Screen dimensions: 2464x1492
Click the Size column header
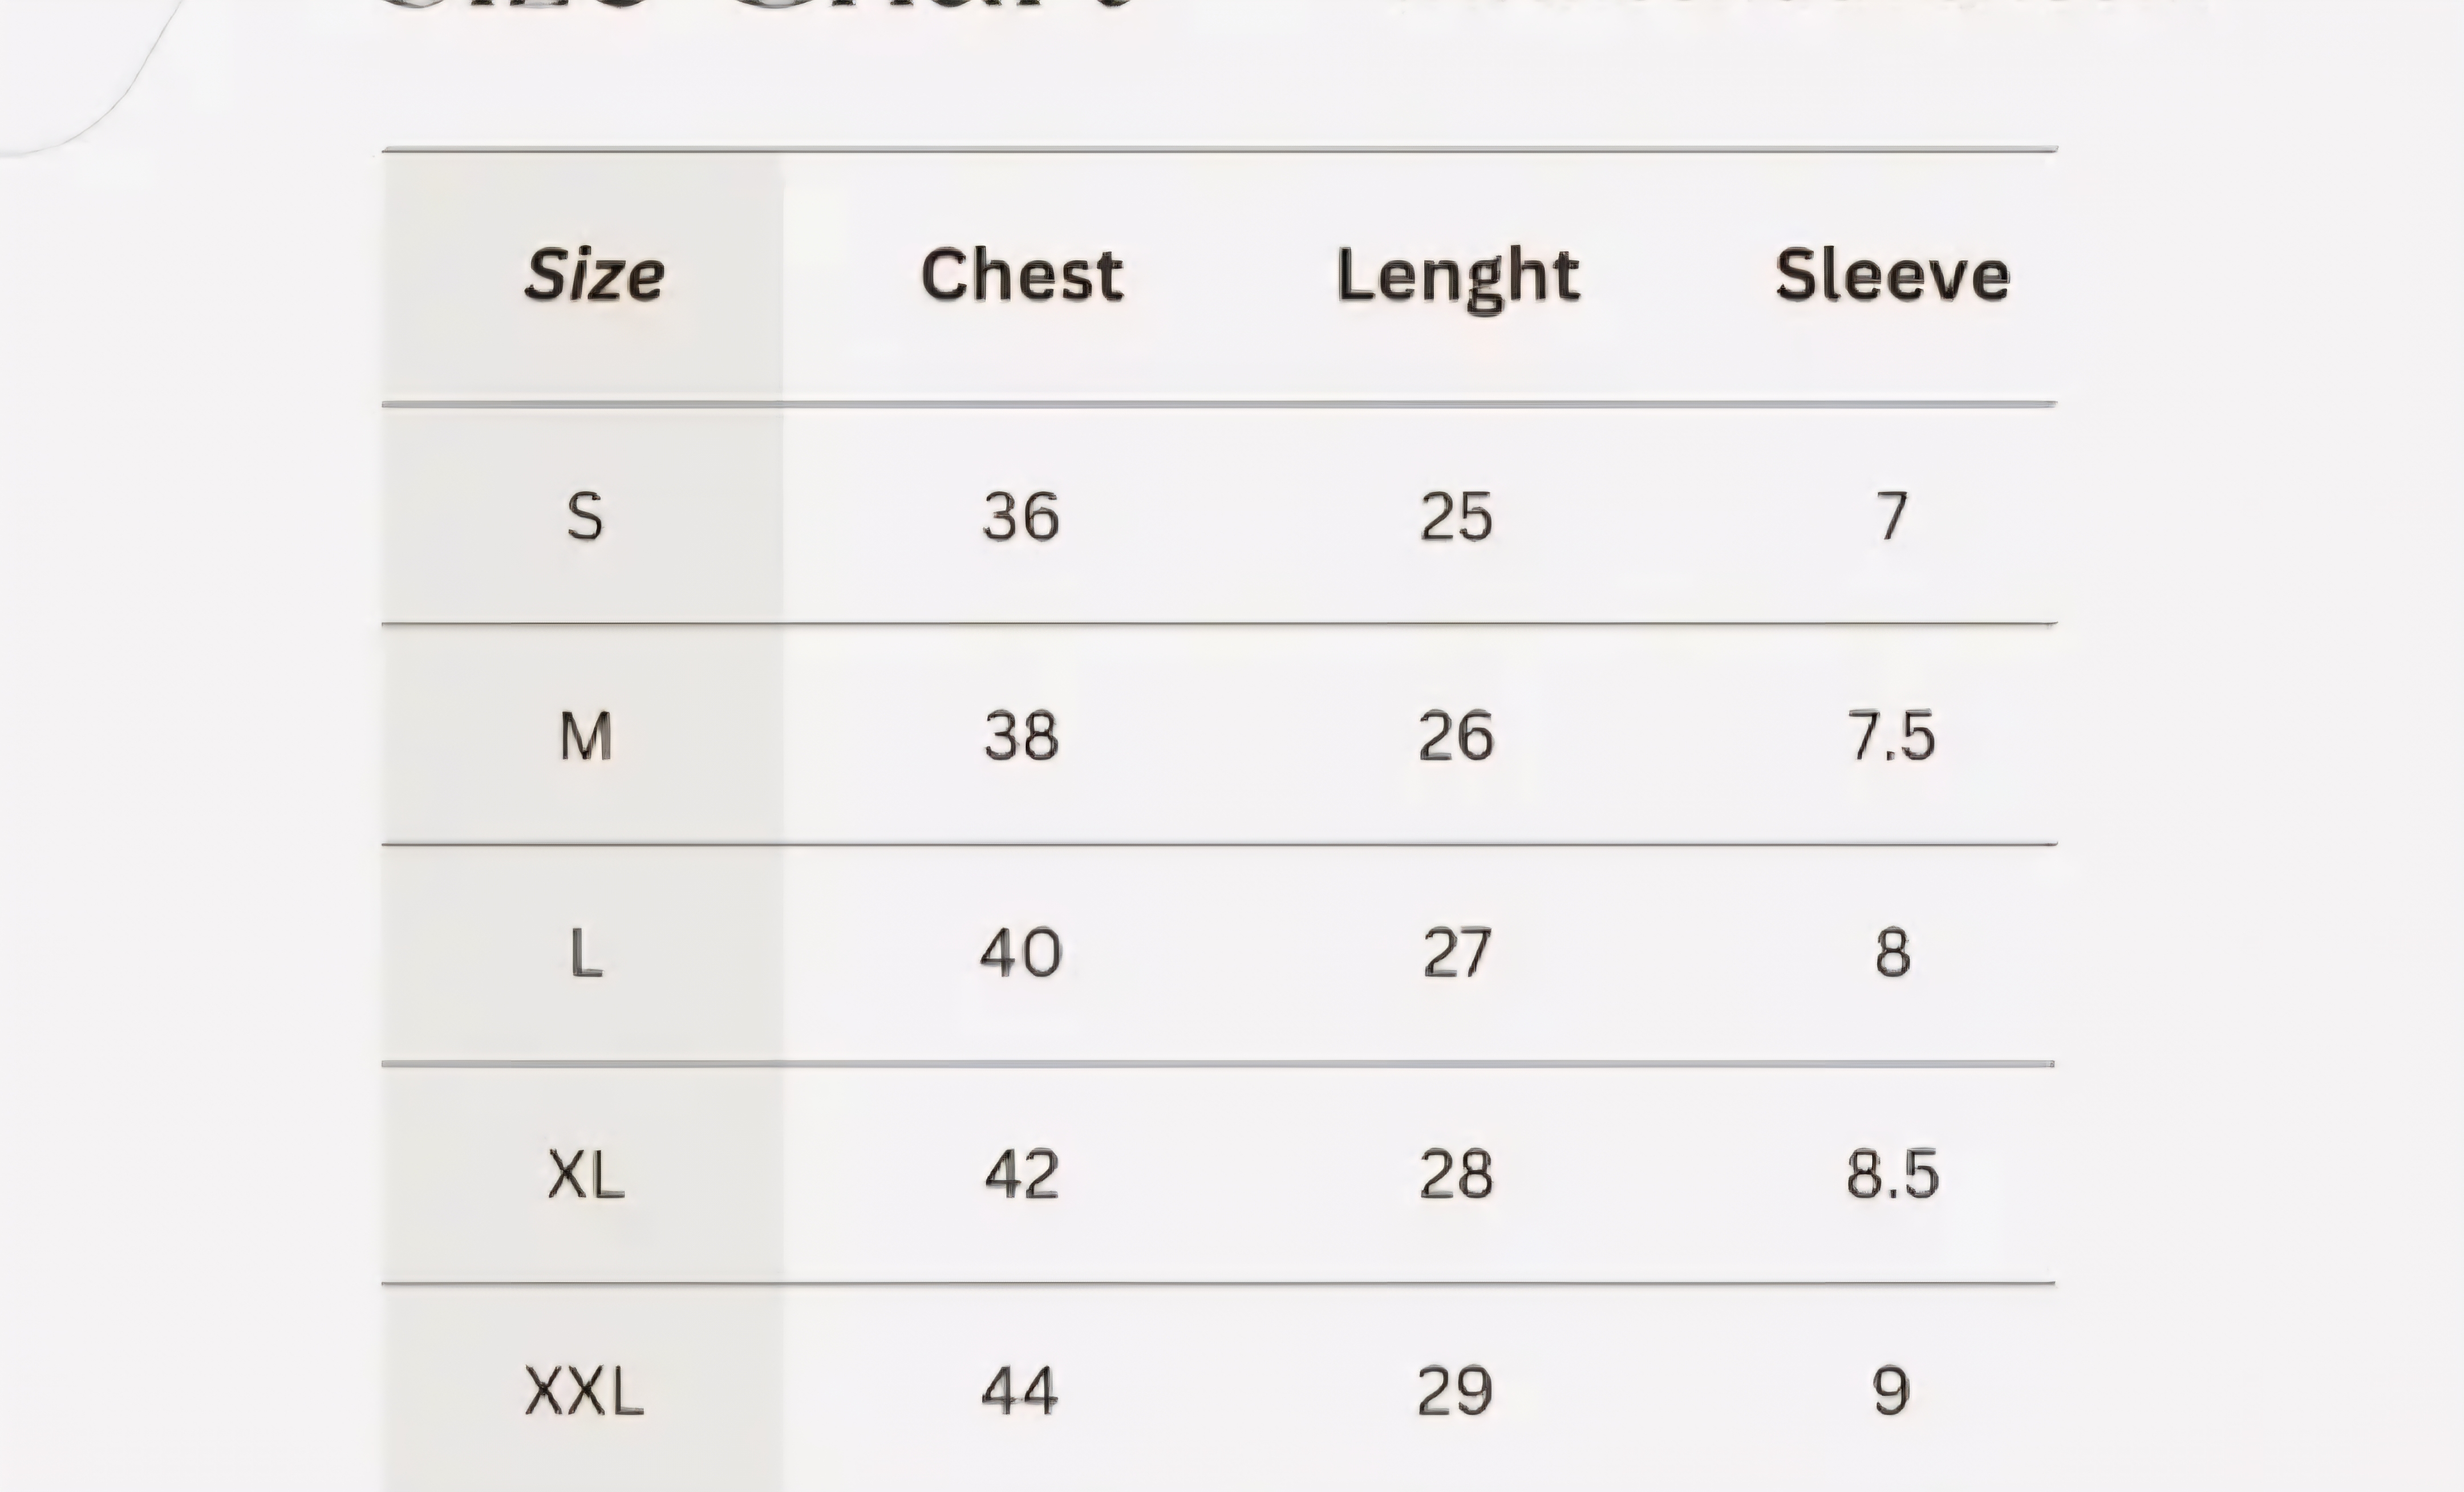click(x=594, y=275)
